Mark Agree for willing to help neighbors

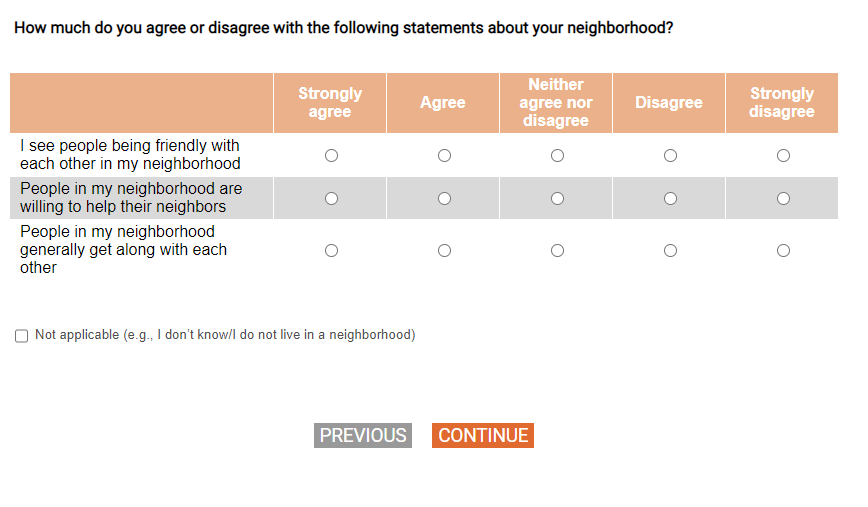[444, 198]
